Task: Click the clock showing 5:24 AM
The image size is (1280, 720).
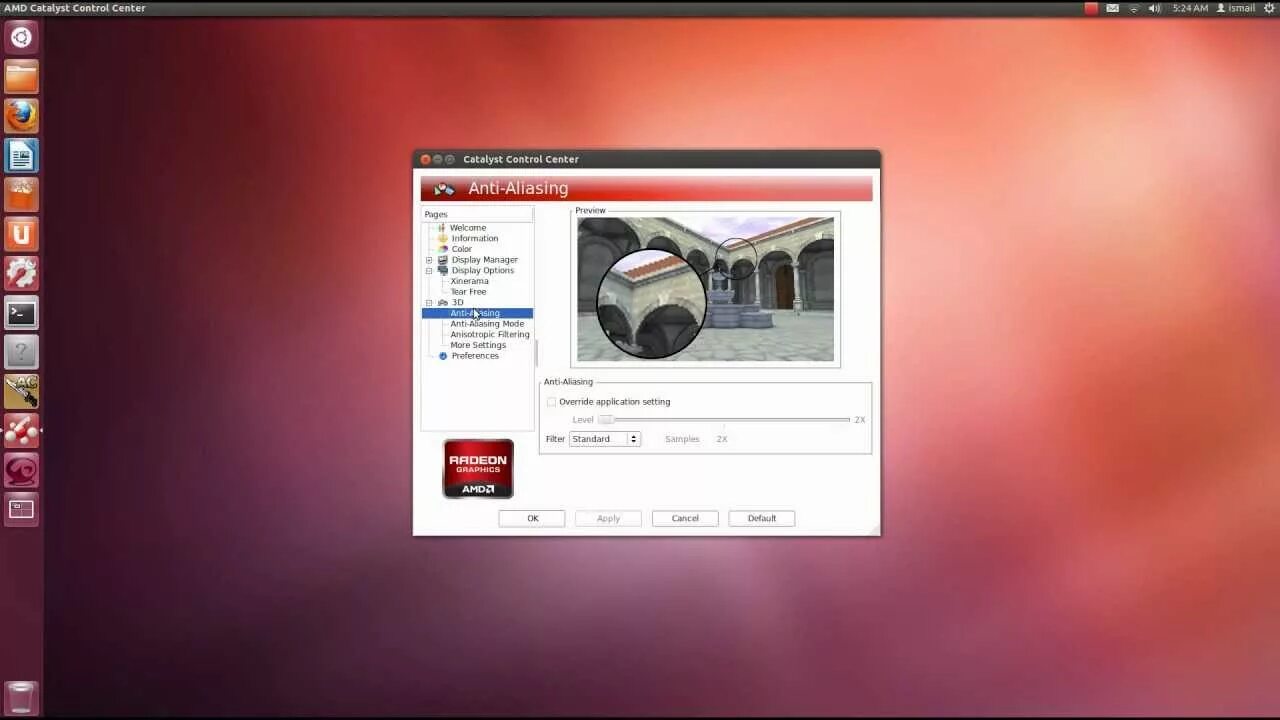Action: 1190,8
